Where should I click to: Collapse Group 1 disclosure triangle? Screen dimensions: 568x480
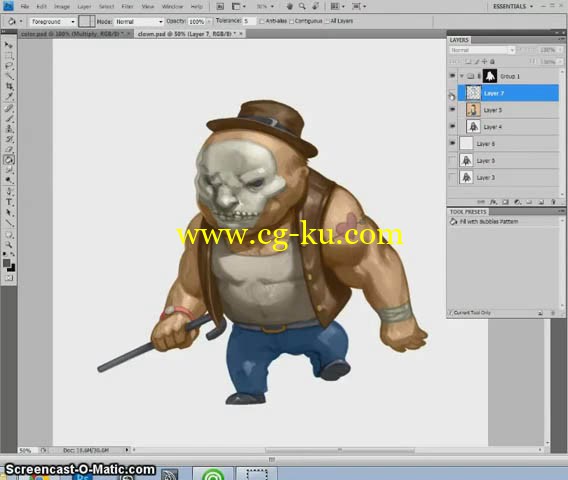[462, 76]
